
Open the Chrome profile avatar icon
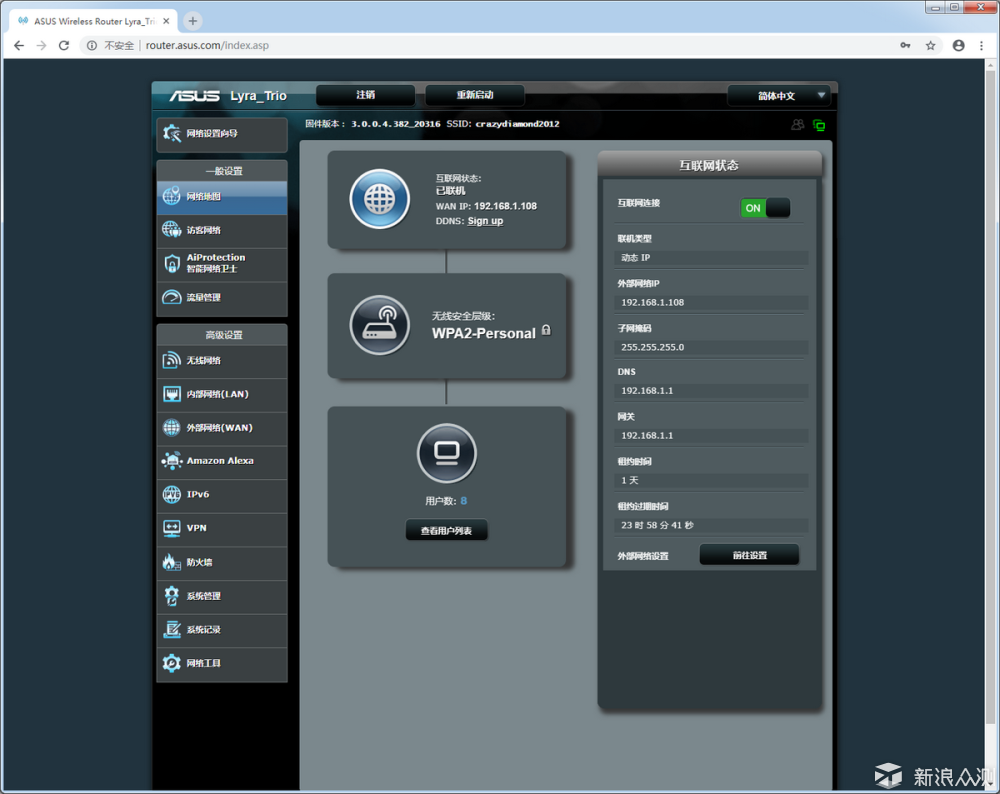pyautogui.click(x=958, y=45)
